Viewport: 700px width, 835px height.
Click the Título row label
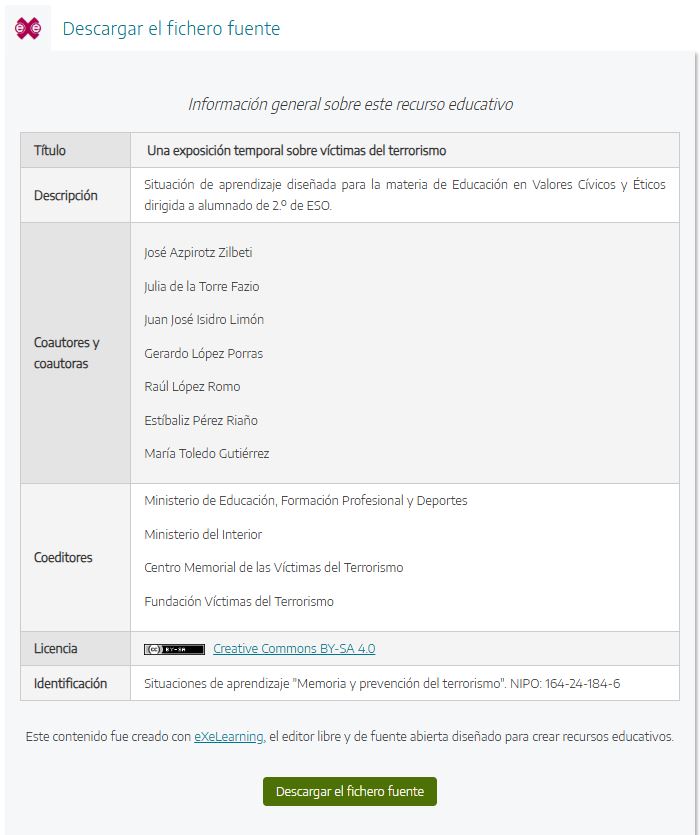50,150
